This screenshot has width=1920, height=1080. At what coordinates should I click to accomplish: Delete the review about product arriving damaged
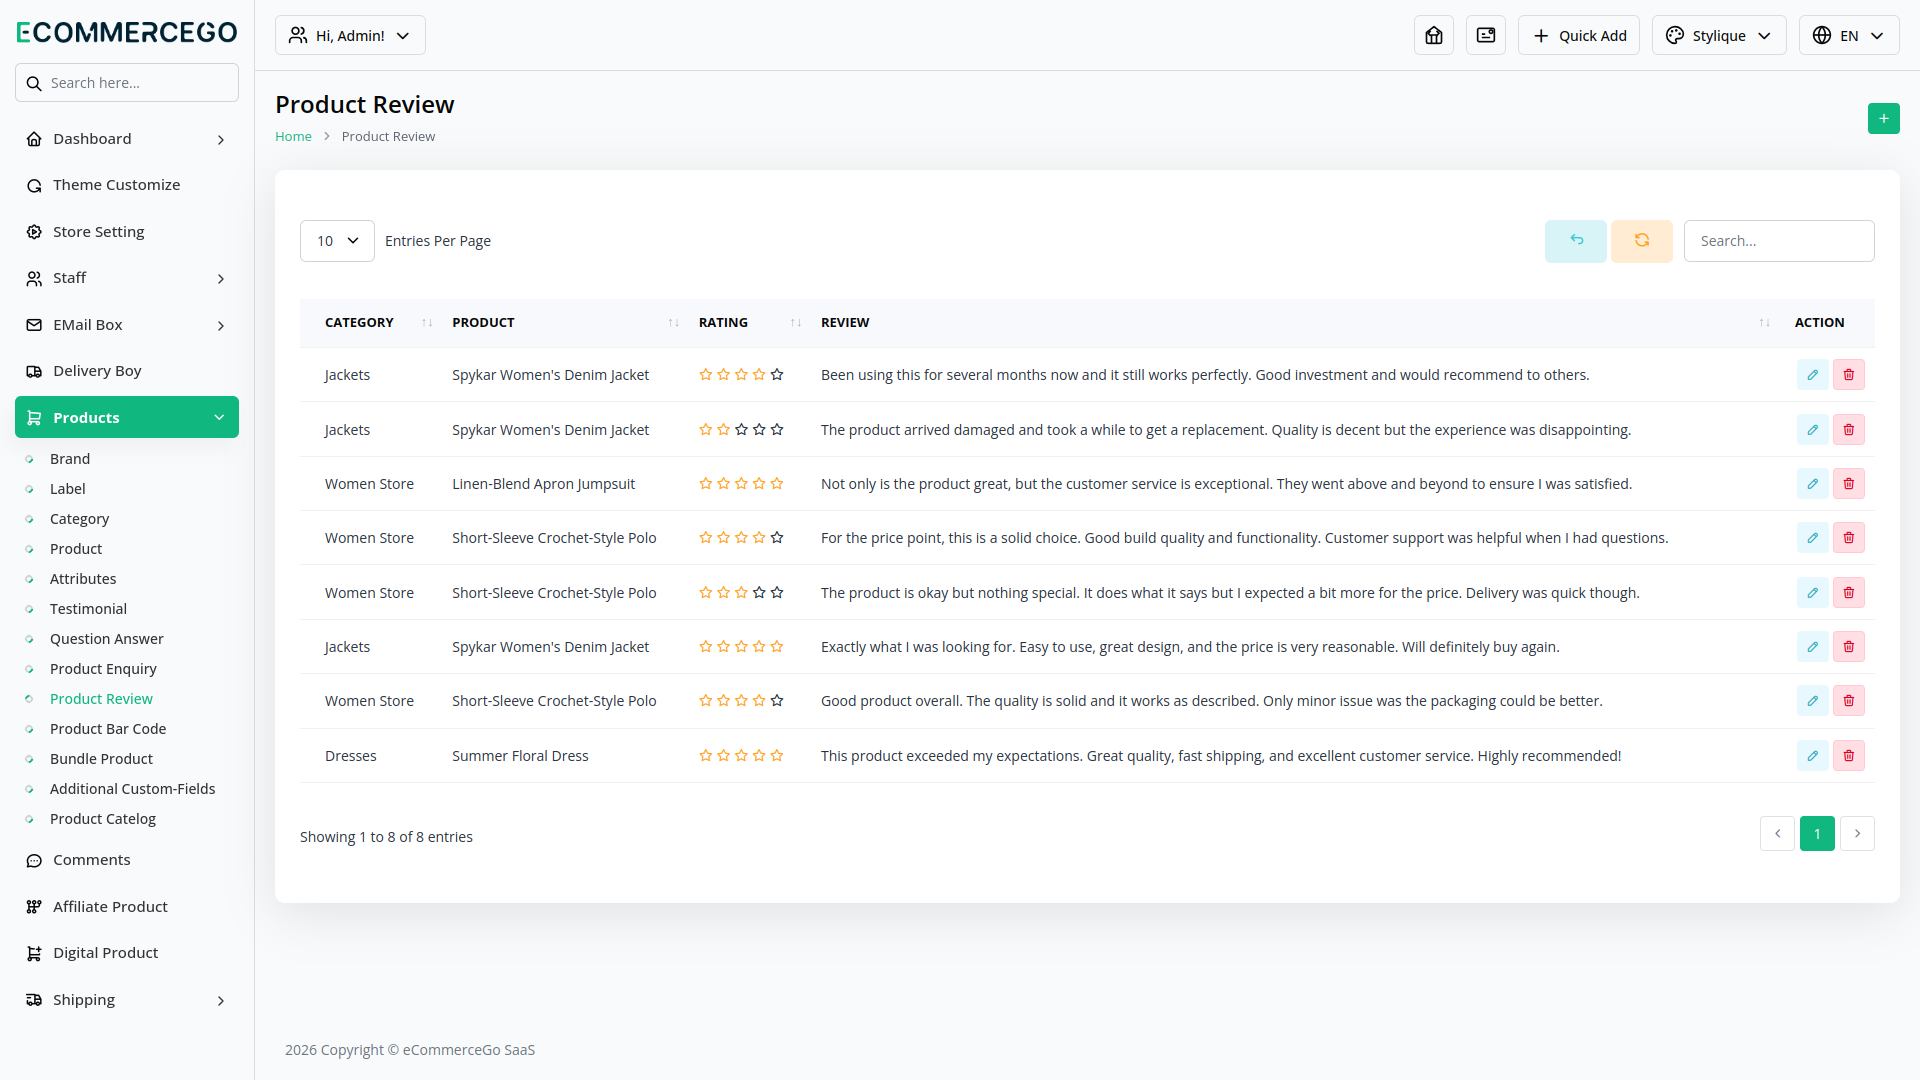[1849, 430]
